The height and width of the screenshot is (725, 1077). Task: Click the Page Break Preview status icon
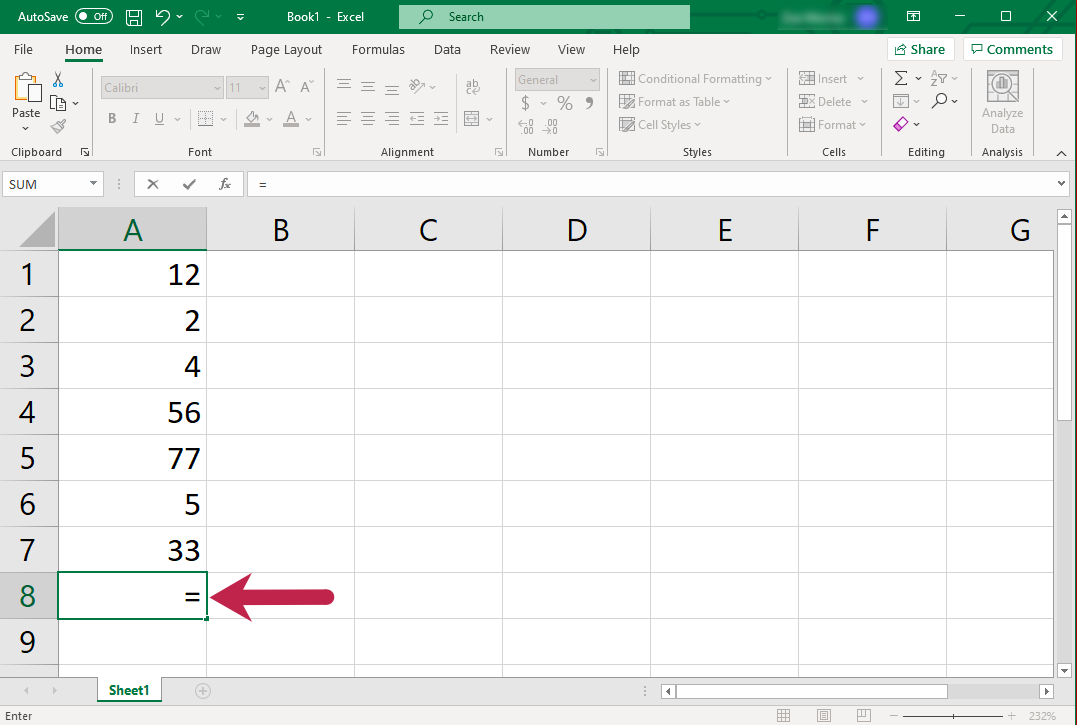click(864, 715)
